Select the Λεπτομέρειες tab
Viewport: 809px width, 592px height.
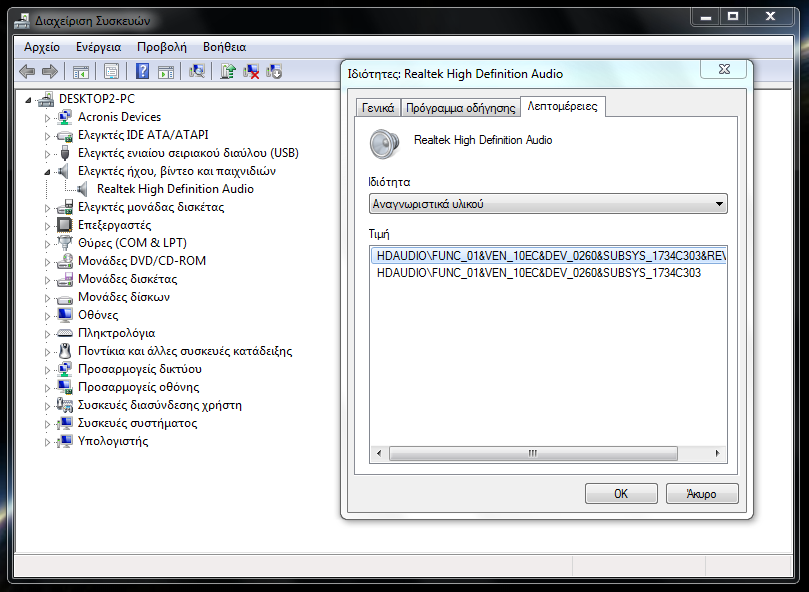click(x=562, y=106)
